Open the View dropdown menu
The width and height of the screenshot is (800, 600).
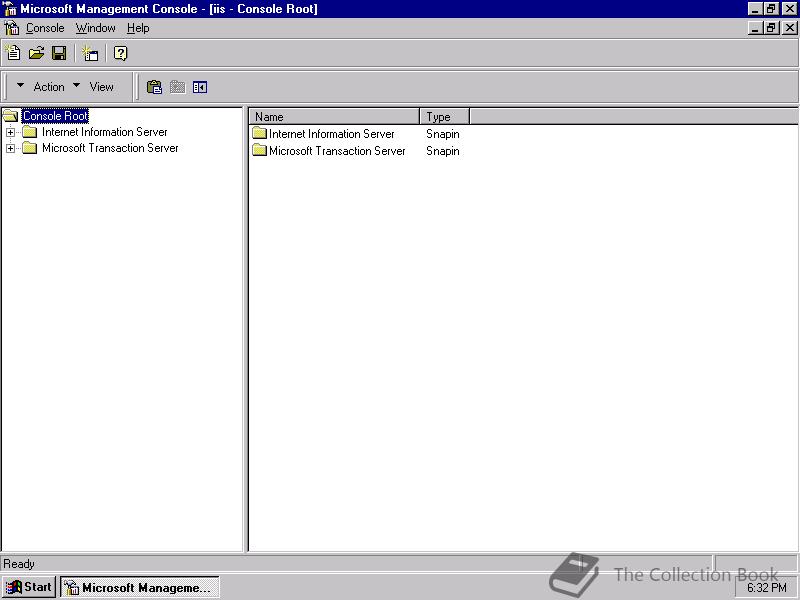point(93,87)
